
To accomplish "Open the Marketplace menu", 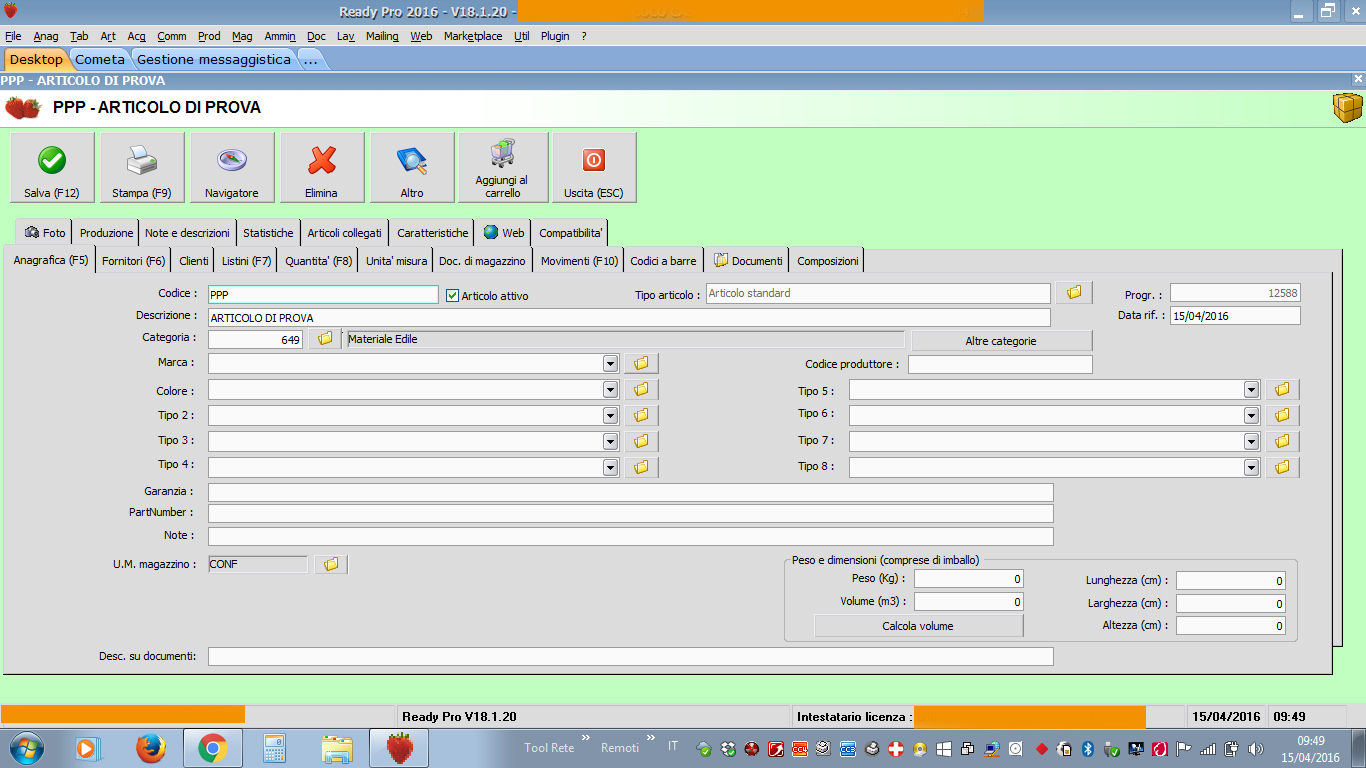I will tap(473, 36).
